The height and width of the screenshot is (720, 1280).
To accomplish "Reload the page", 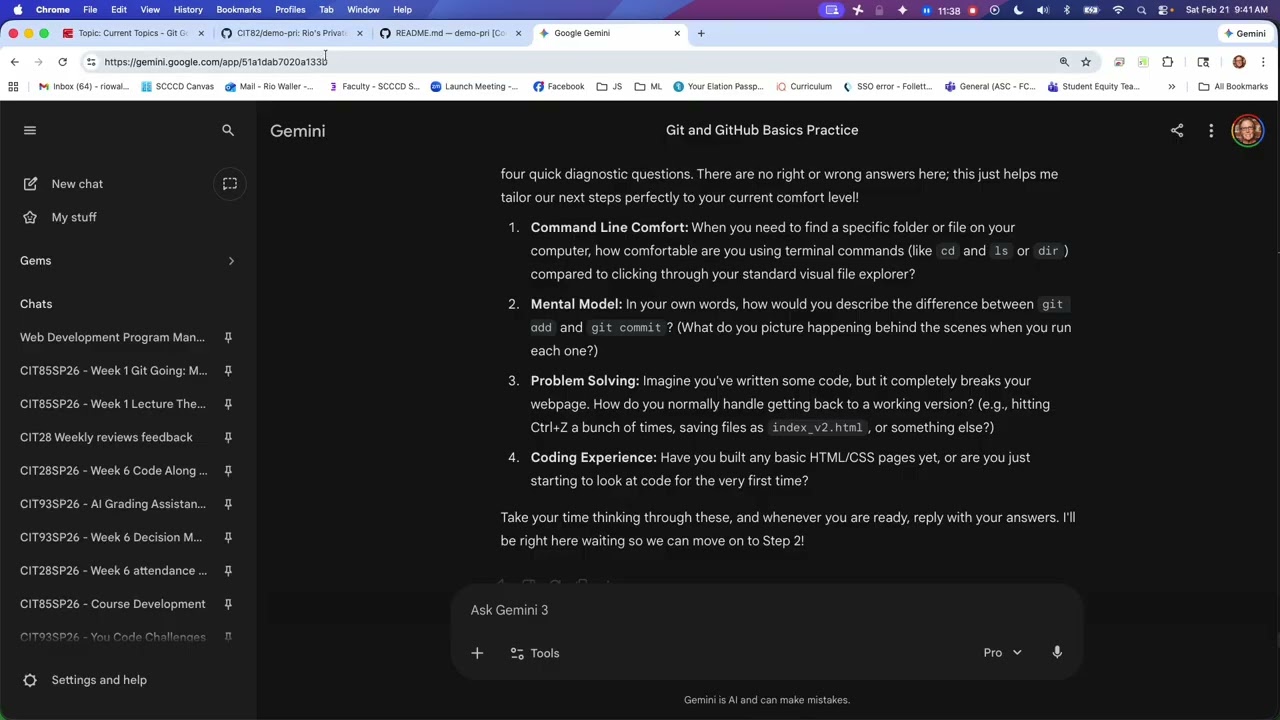I will 62,62.
